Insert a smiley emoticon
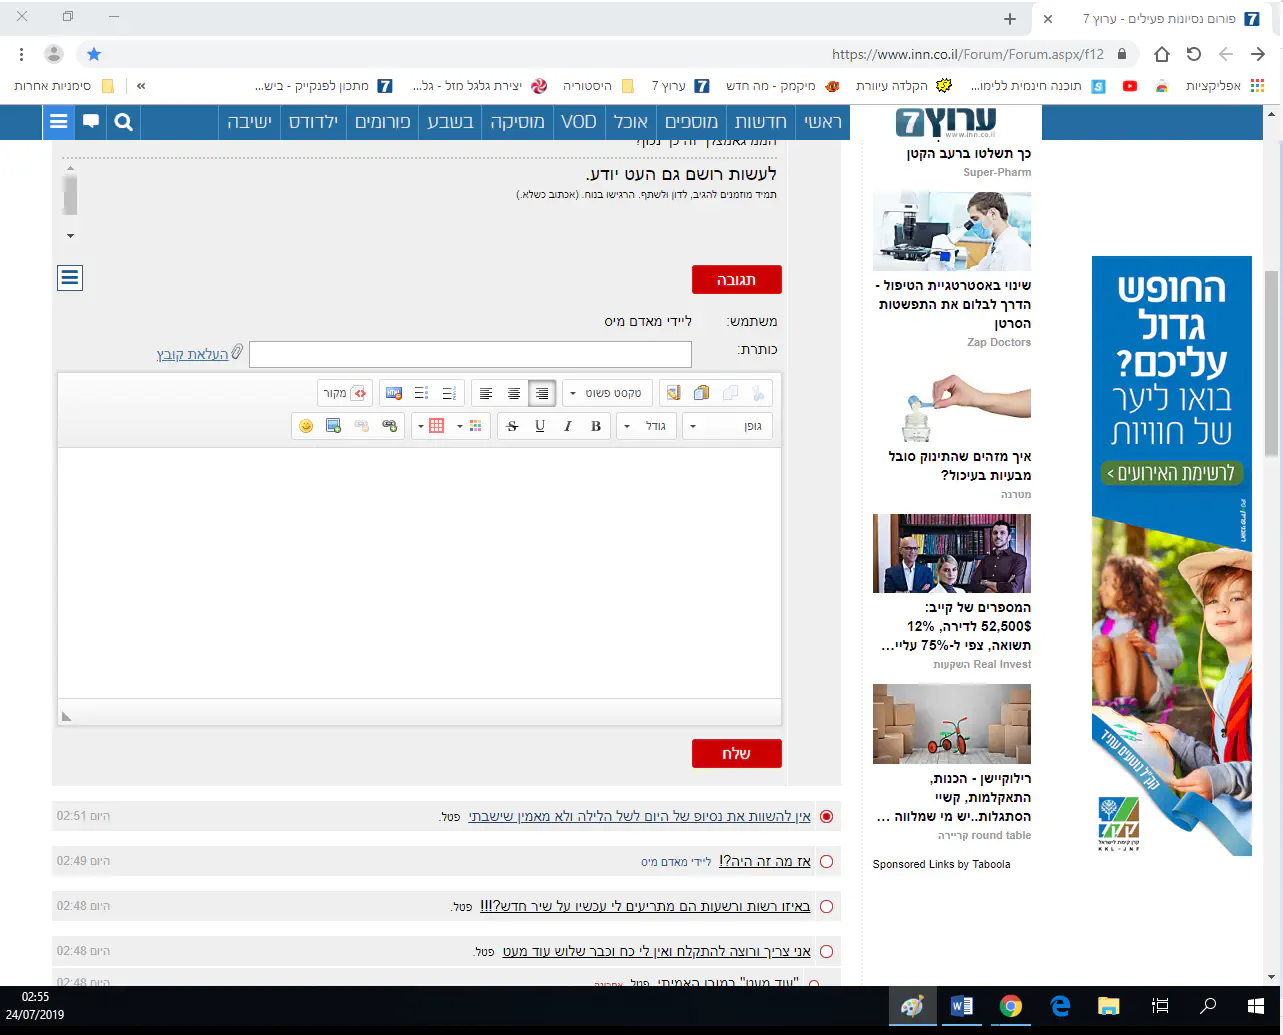Screen dimensions: 1283x1035 306,426
